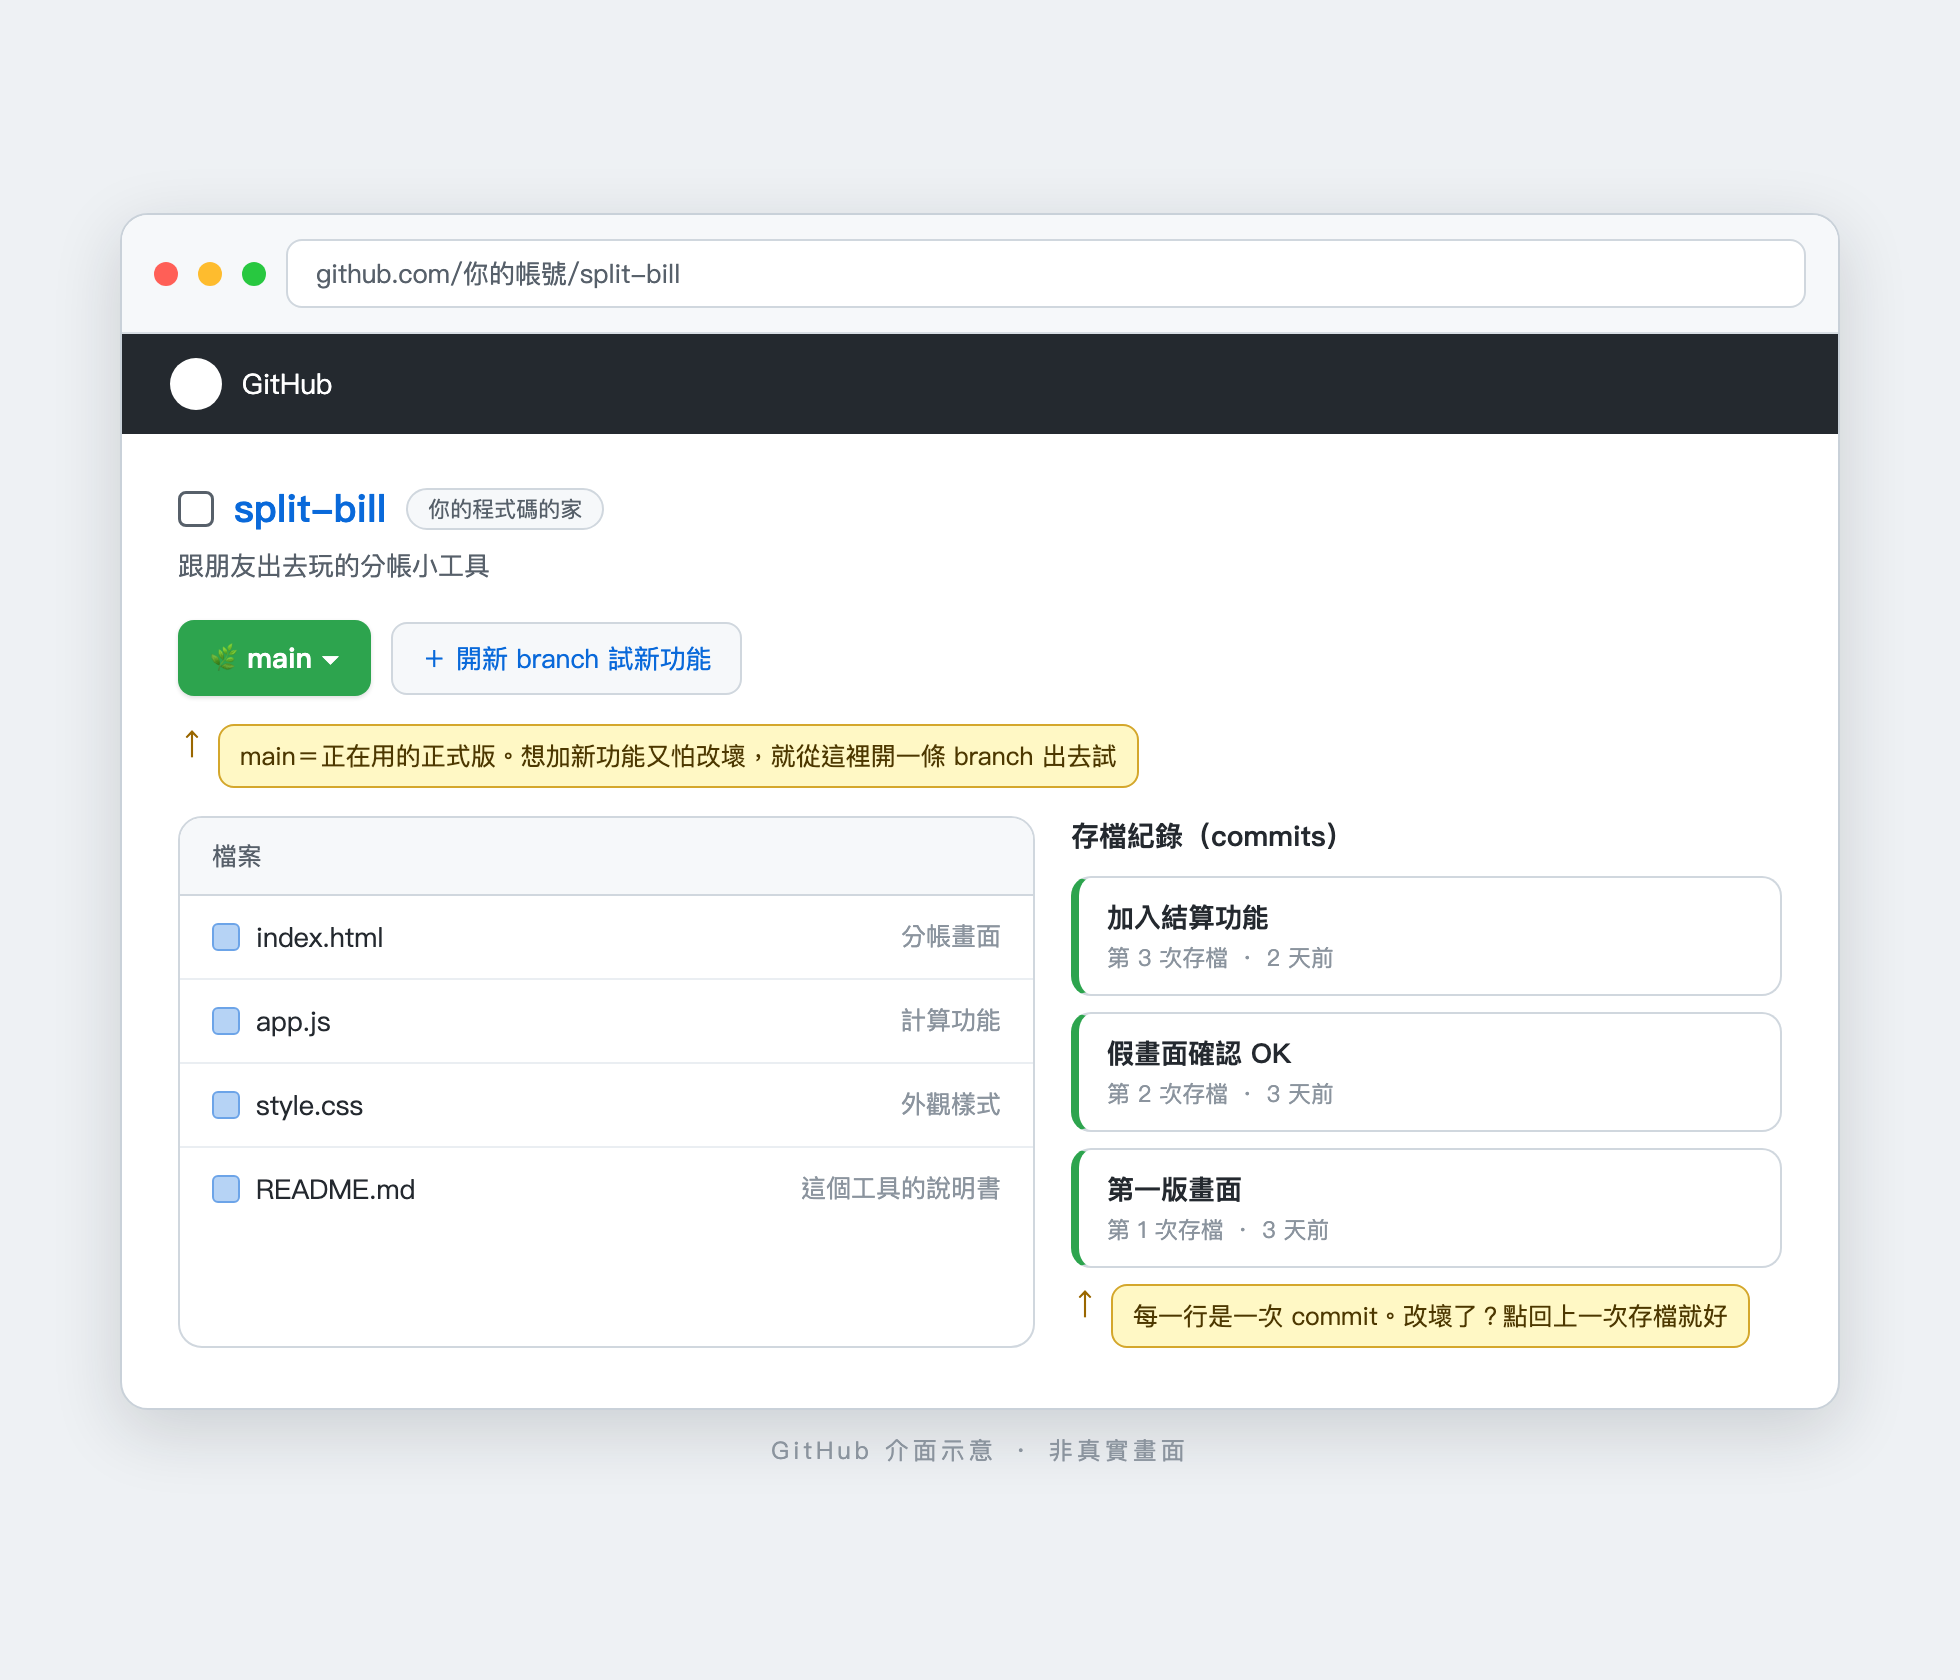
Task: Open style.css file
Action: [x=606, y=1105]
